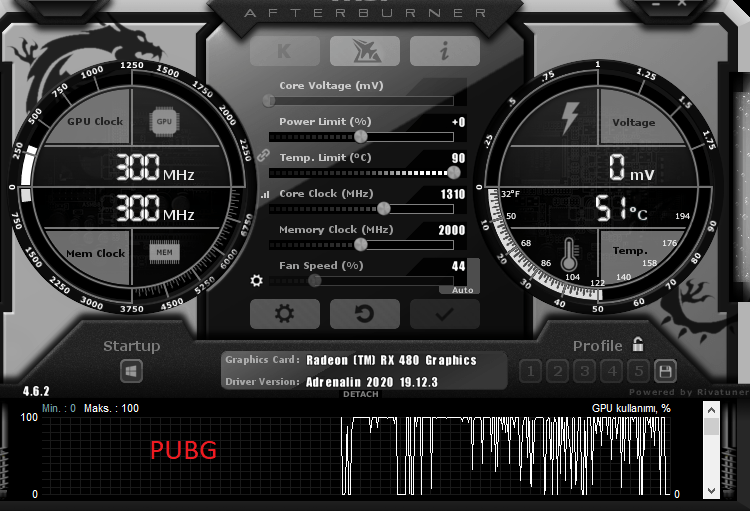Viewport: 750px width, 511px height.
Task: Open fan speed settings gear icon
Action: point(256,280)
